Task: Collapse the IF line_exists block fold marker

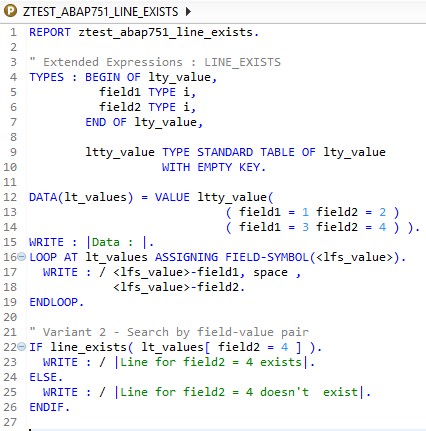Action: coord(21,347)
